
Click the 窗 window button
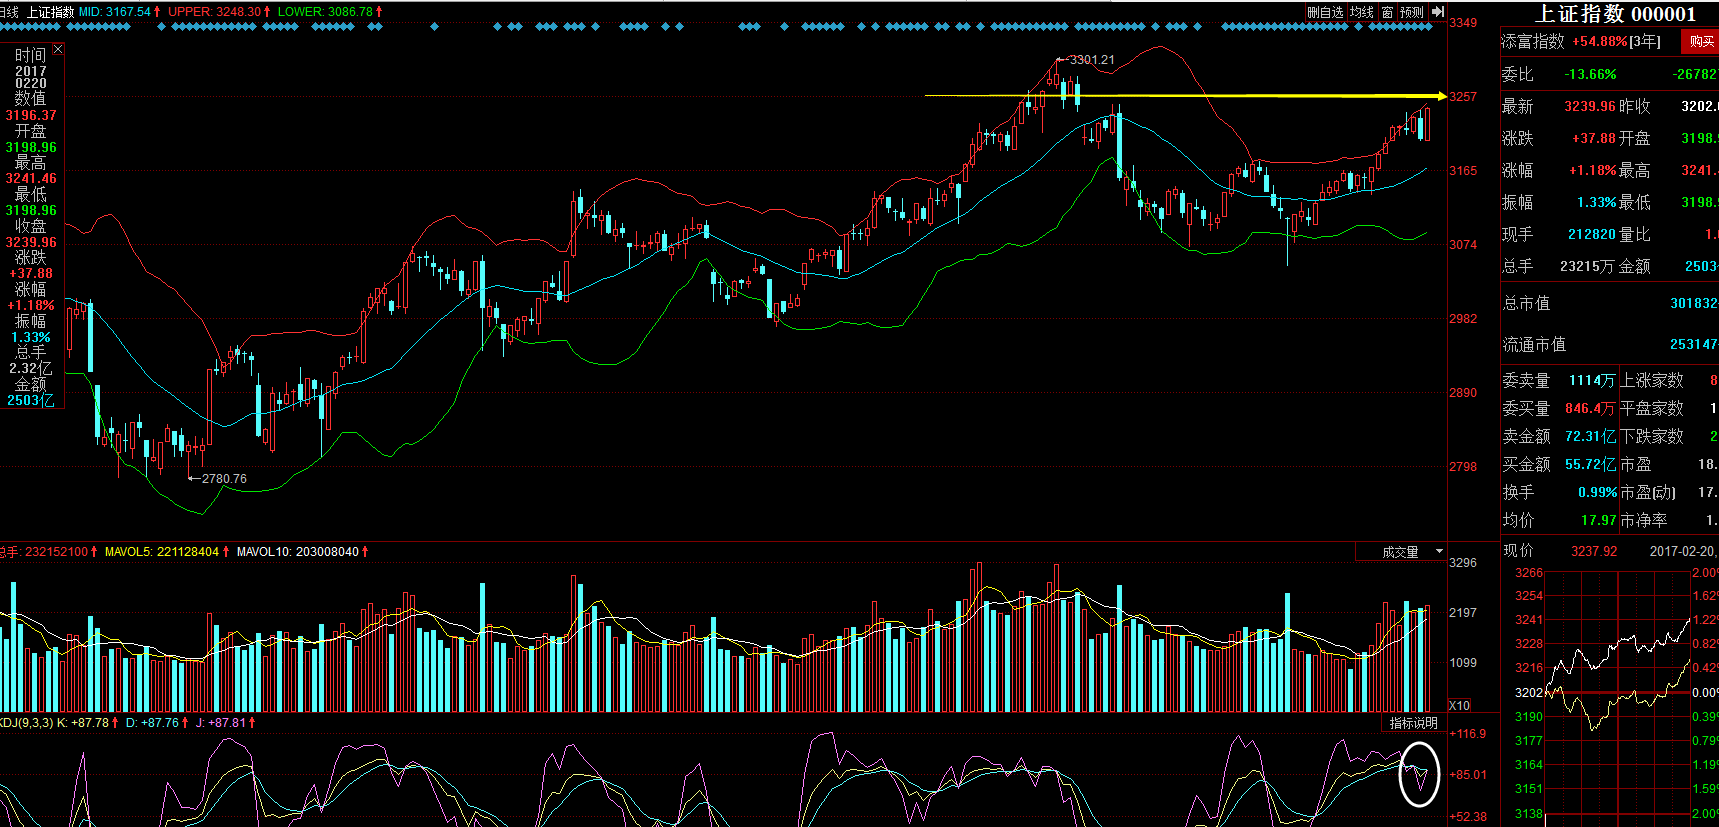pyautogui.click(x=1387, y=12)
